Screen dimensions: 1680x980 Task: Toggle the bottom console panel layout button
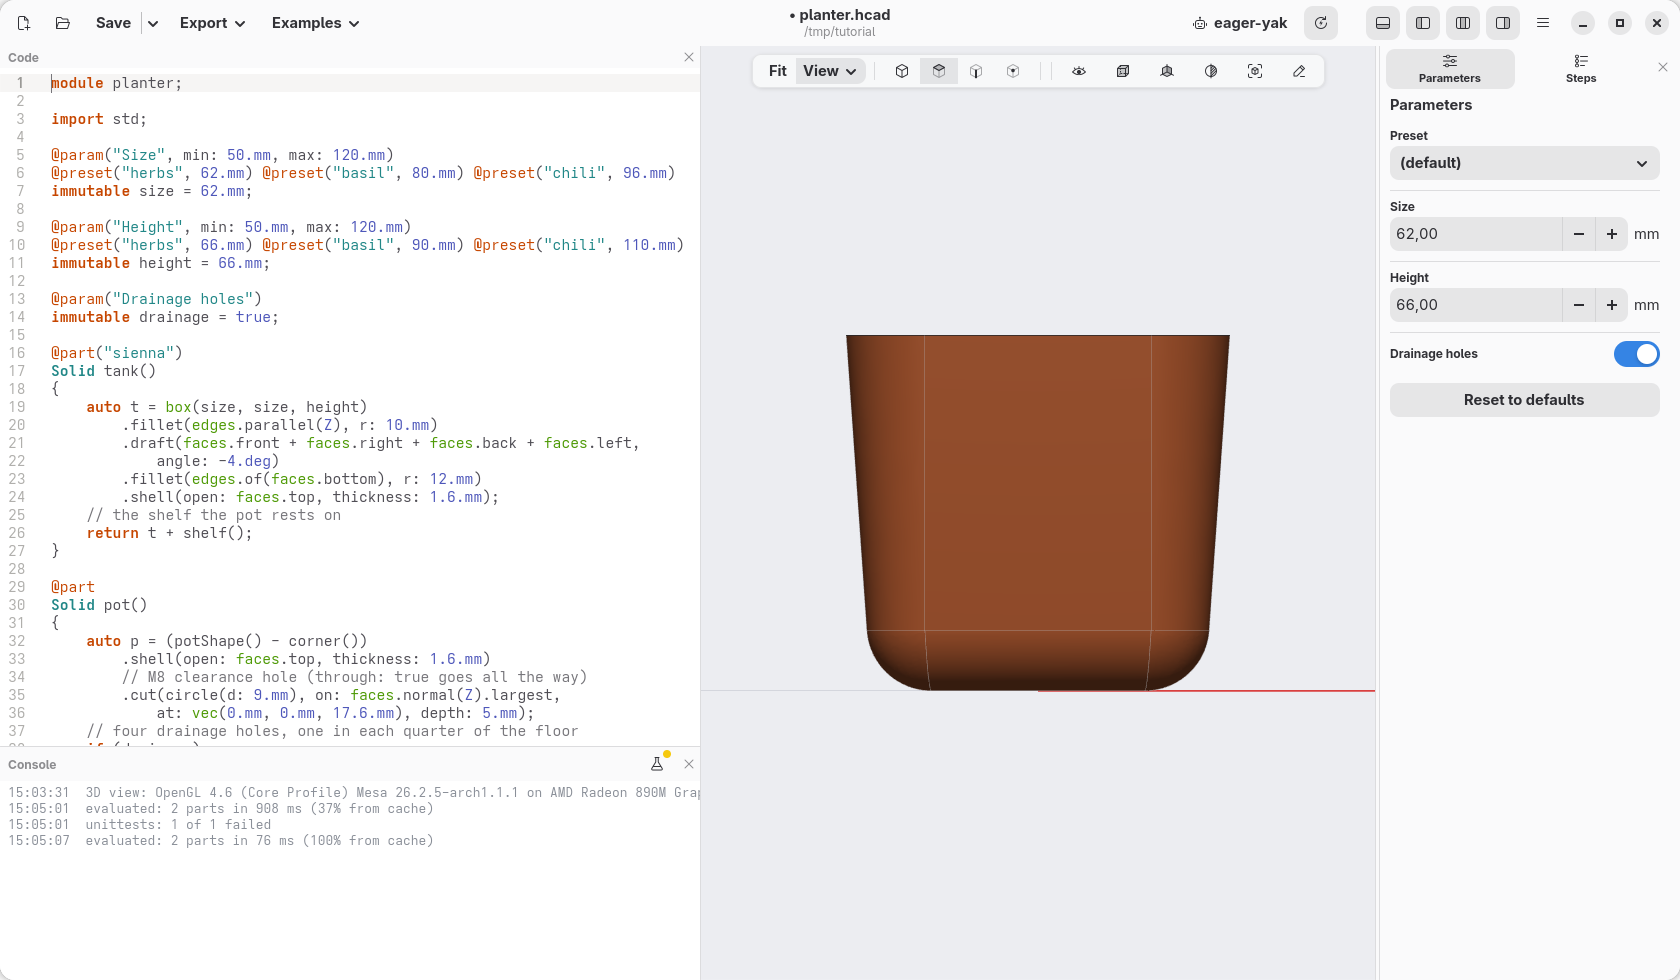[x=1383, y=23]
